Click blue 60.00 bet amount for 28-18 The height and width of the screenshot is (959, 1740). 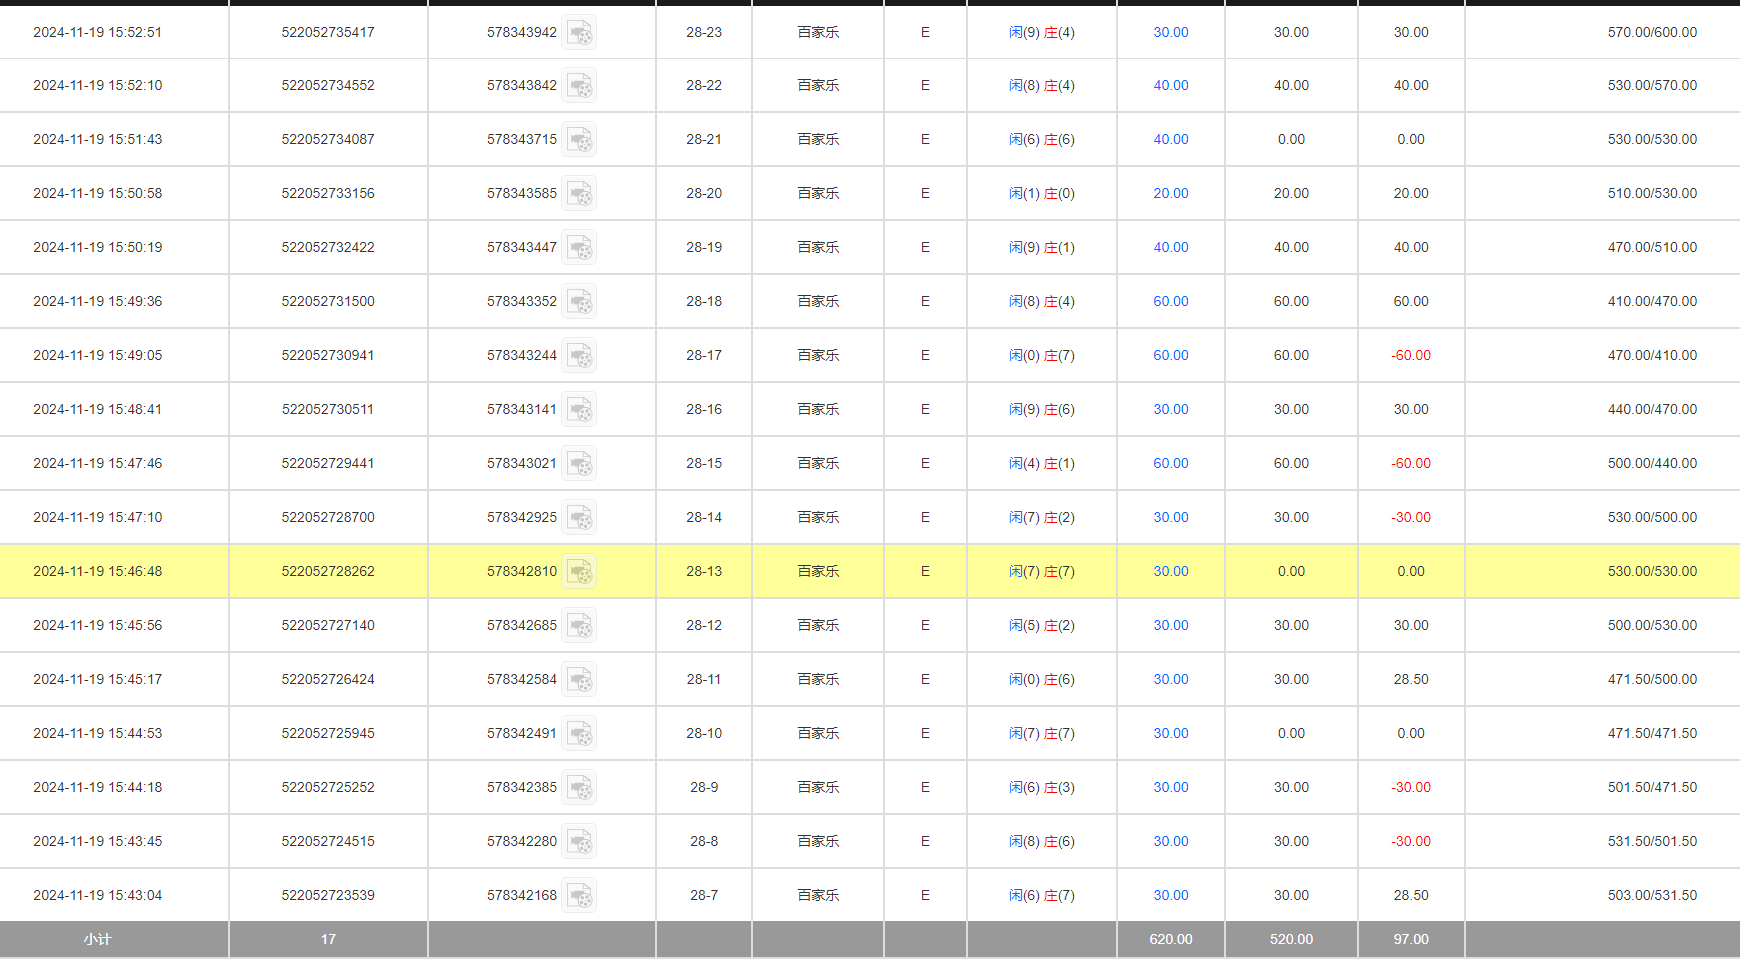[1170, 301]
